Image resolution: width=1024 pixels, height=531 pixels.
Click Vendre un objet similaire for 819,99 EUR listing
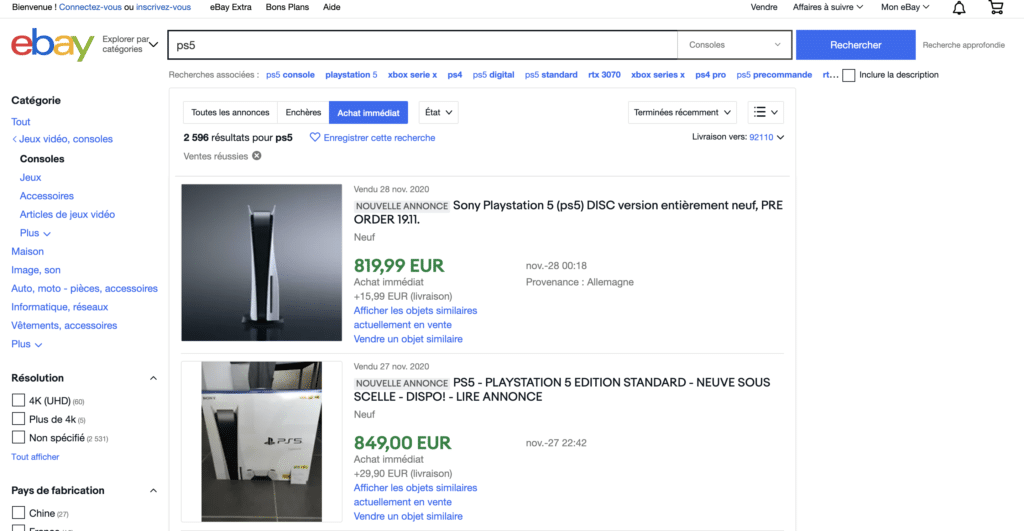[x=408, y=339]
